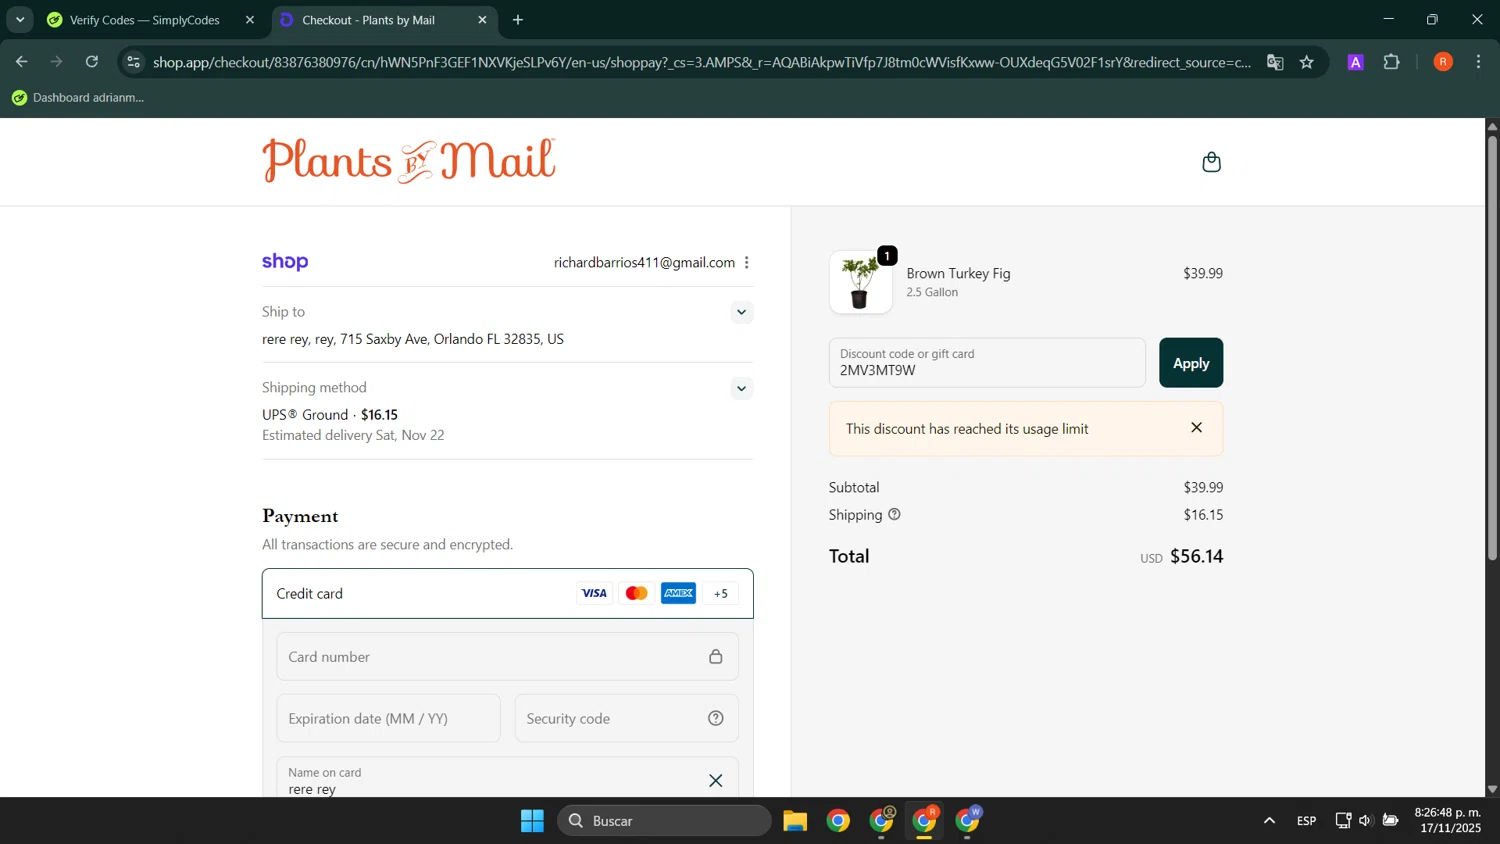
Task: Expand the Shipping method section
Action: point(741,388)
